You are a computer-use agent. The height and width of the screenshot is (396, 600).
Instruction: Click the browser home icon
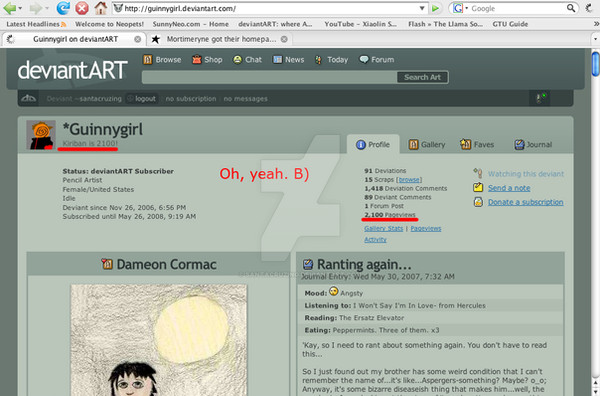pos(101,8)
